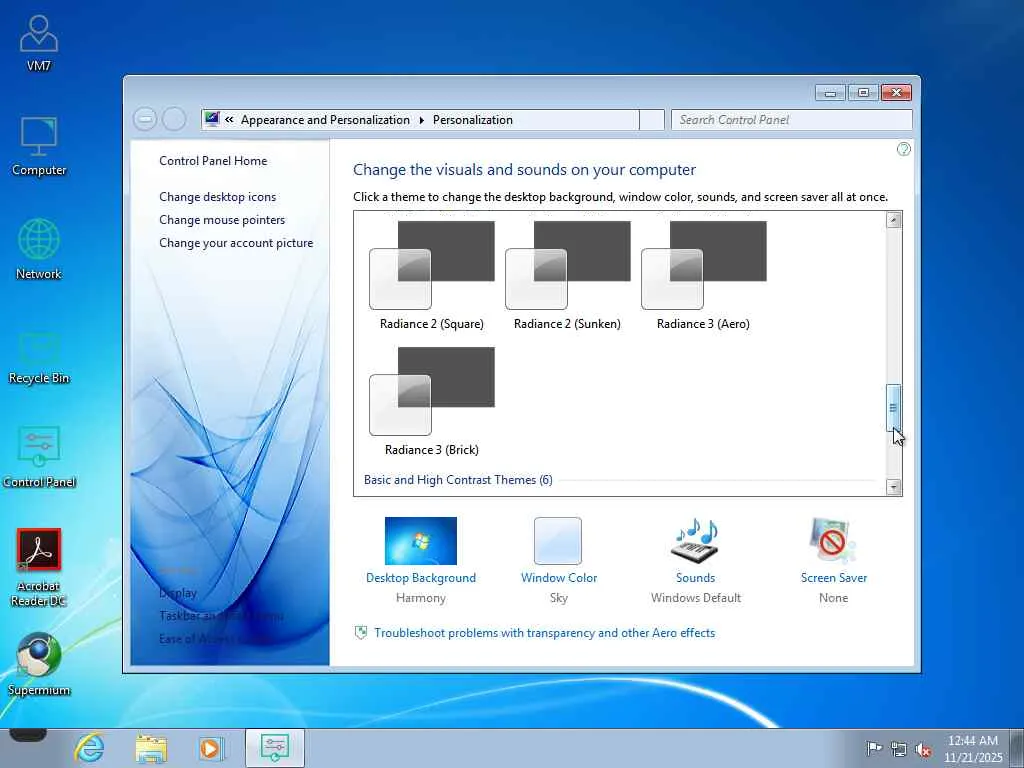Open Change your account picture link
This screenshot has height=768, width=1024.
(x=236, y=243)
